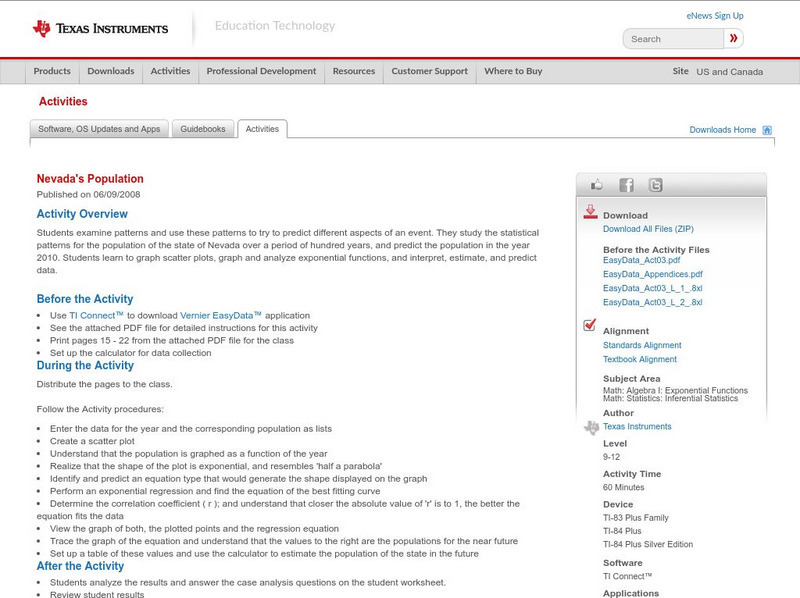Click the Nevada's Population title
This screenshot has height=598, width=800.
(x=90, y=179)
